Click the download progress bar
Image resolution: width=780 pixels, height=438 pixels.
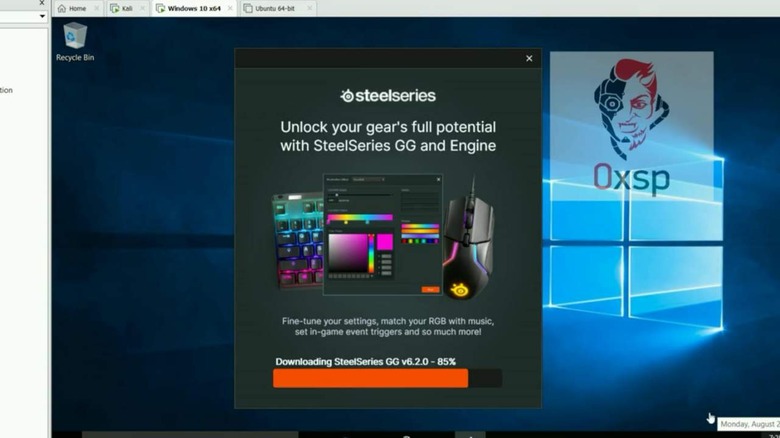click(387, 378)
